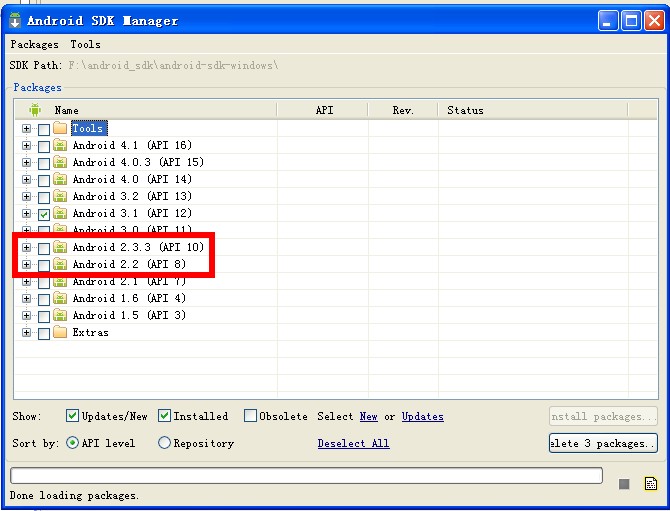Open the log window icon

pos(651,484)
